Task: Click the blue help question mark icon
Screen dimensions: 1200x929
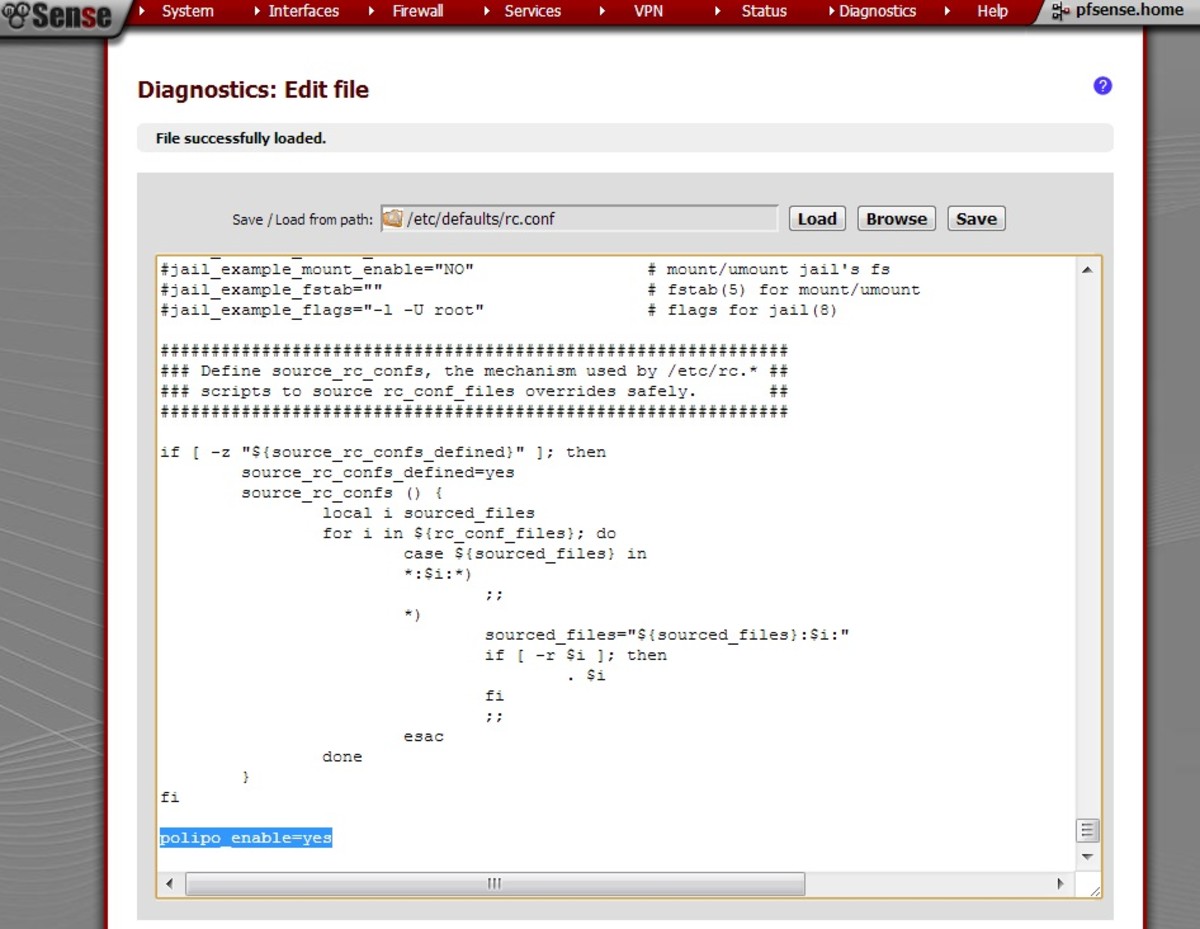Action: click(x=1102, y=86)
